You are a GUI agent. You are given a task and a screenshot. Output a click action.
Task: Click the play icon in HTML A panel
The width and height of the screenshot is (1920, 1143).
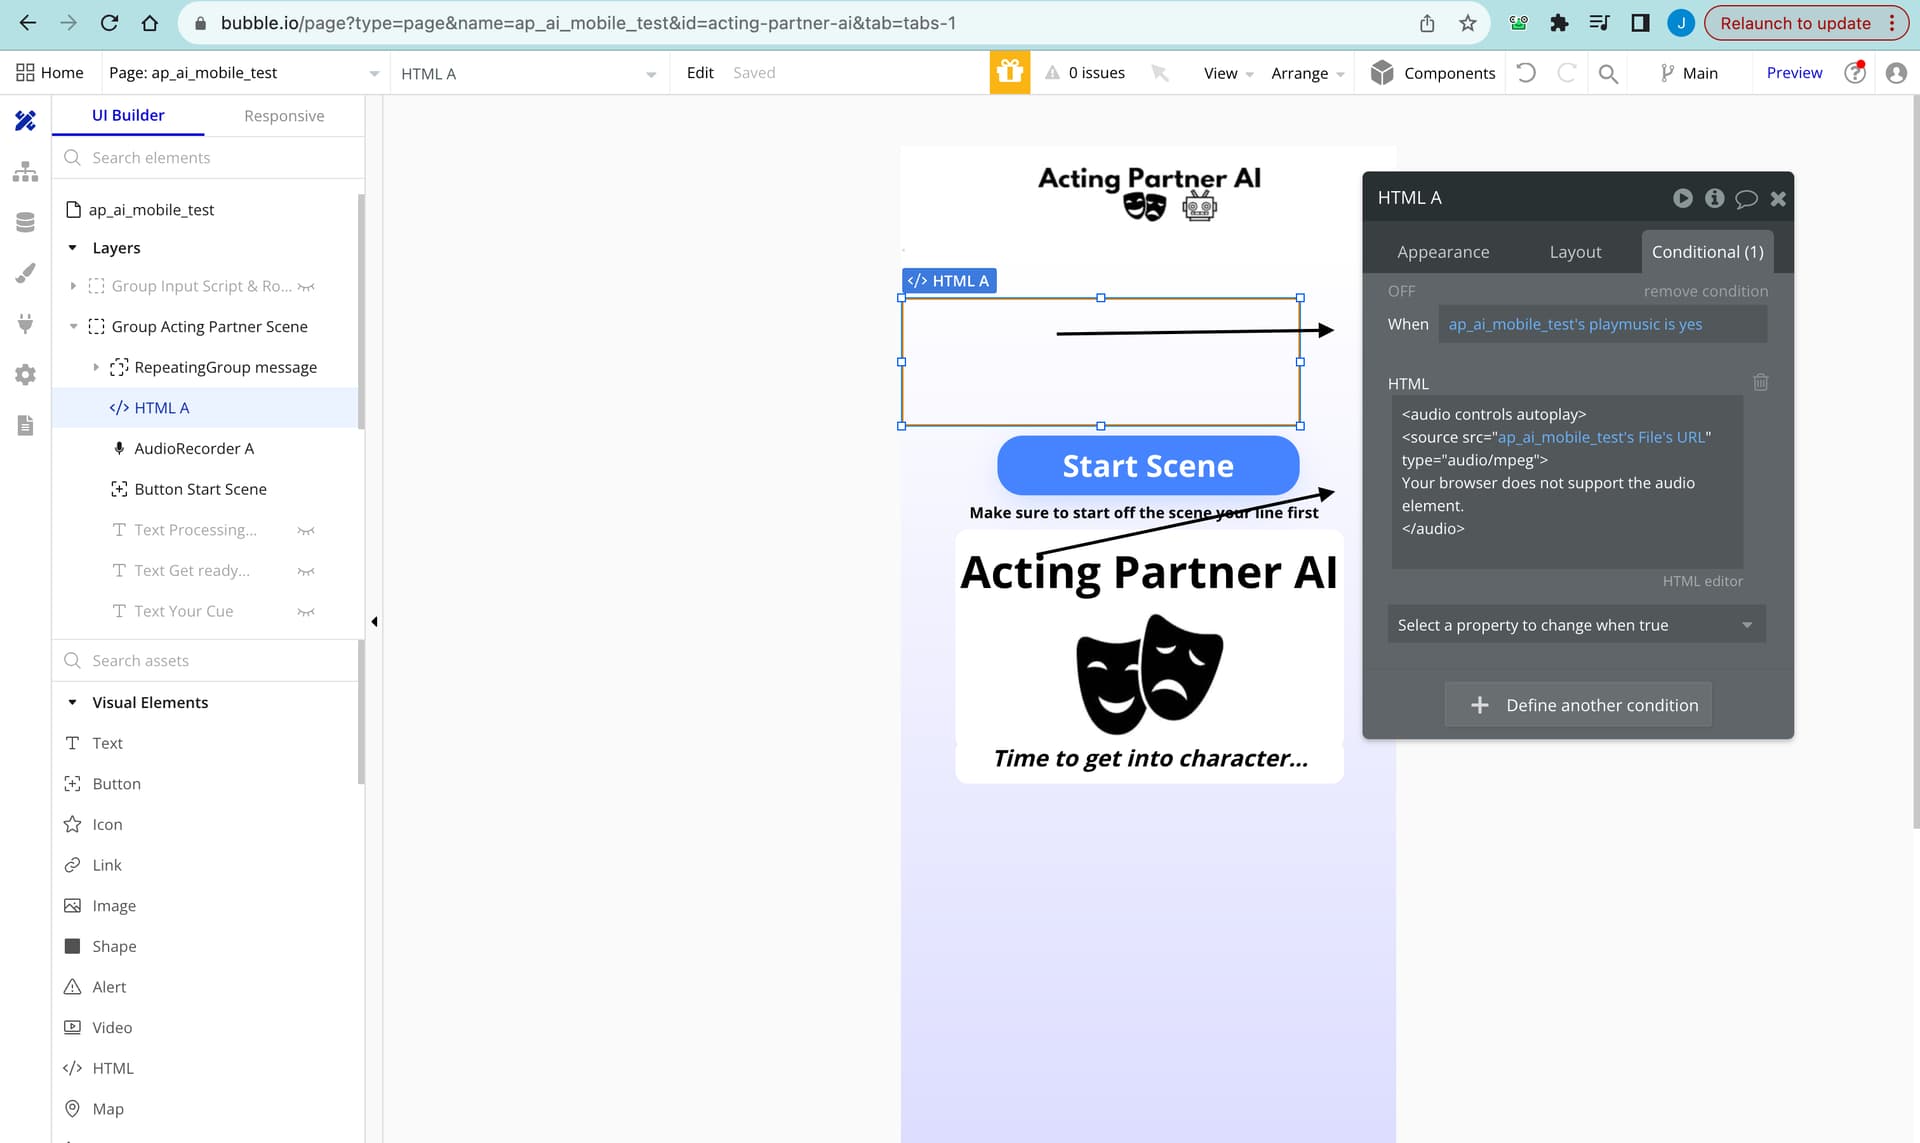1683,198
